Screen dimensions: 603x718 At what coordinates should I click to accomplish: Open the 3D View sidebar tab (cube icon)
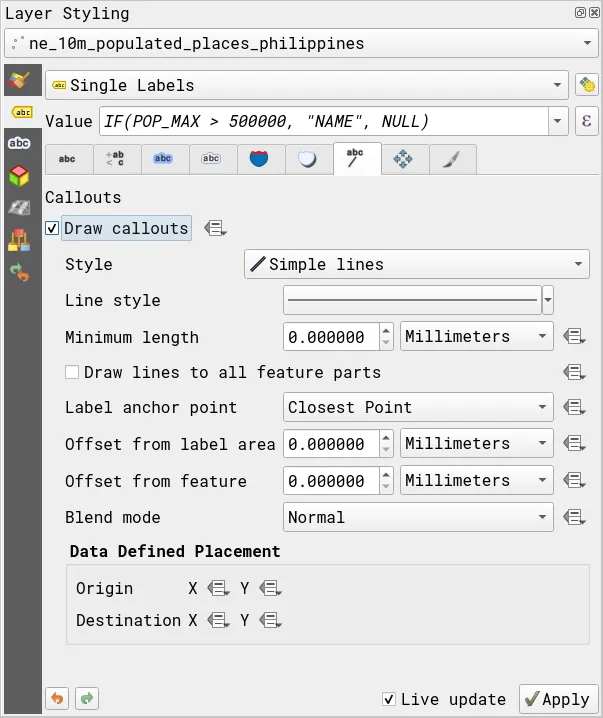pyautogui.click(x=19, y=176)
